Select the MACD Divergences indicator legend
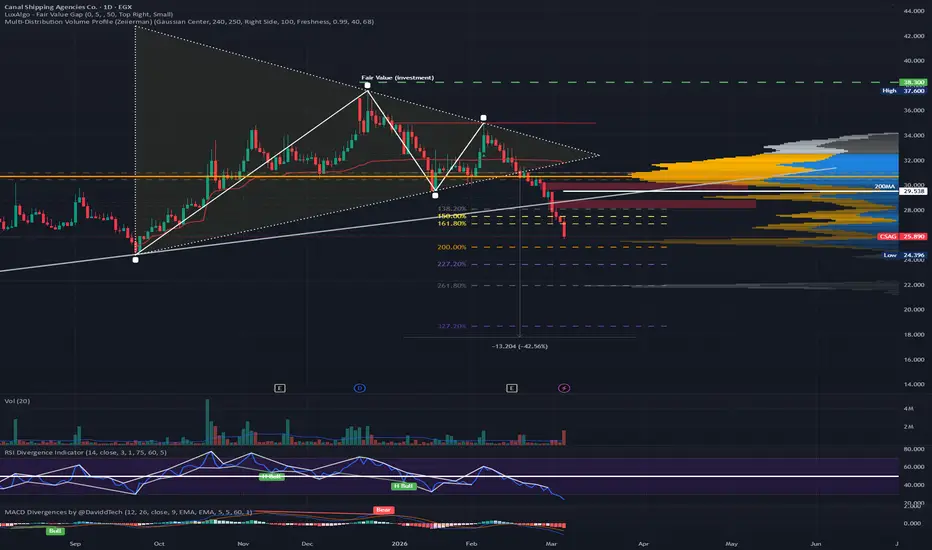Screen dimensions: 932x550 [x=128, y=512]
